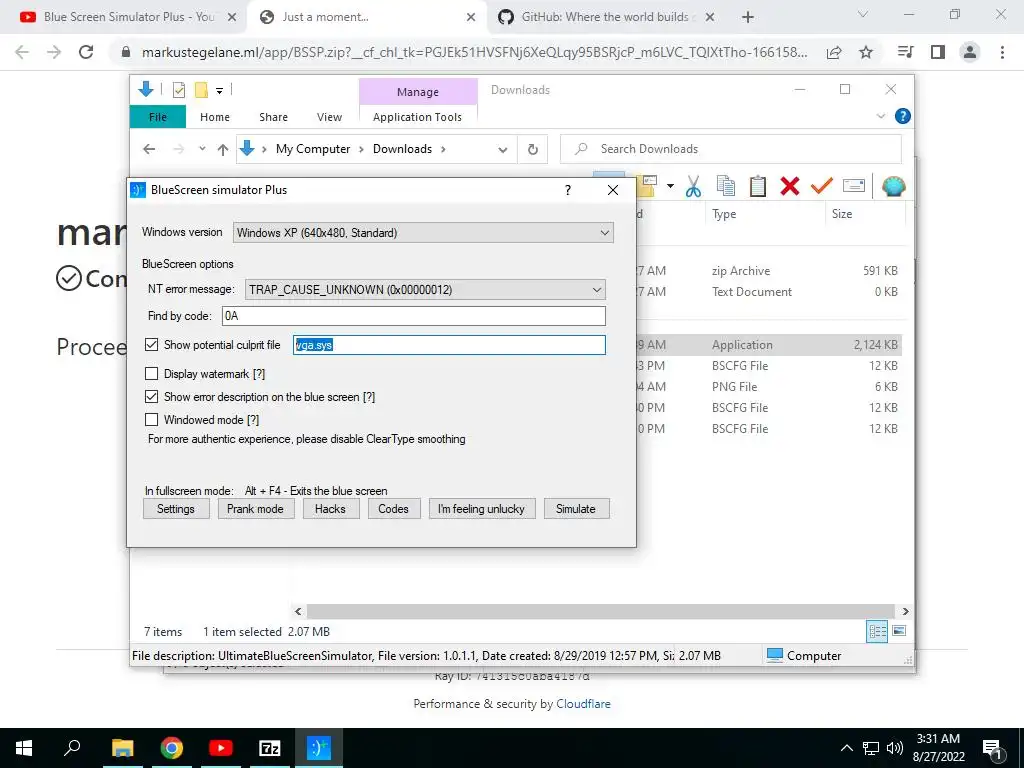Reload the Chrome page

tap(86, 52)
